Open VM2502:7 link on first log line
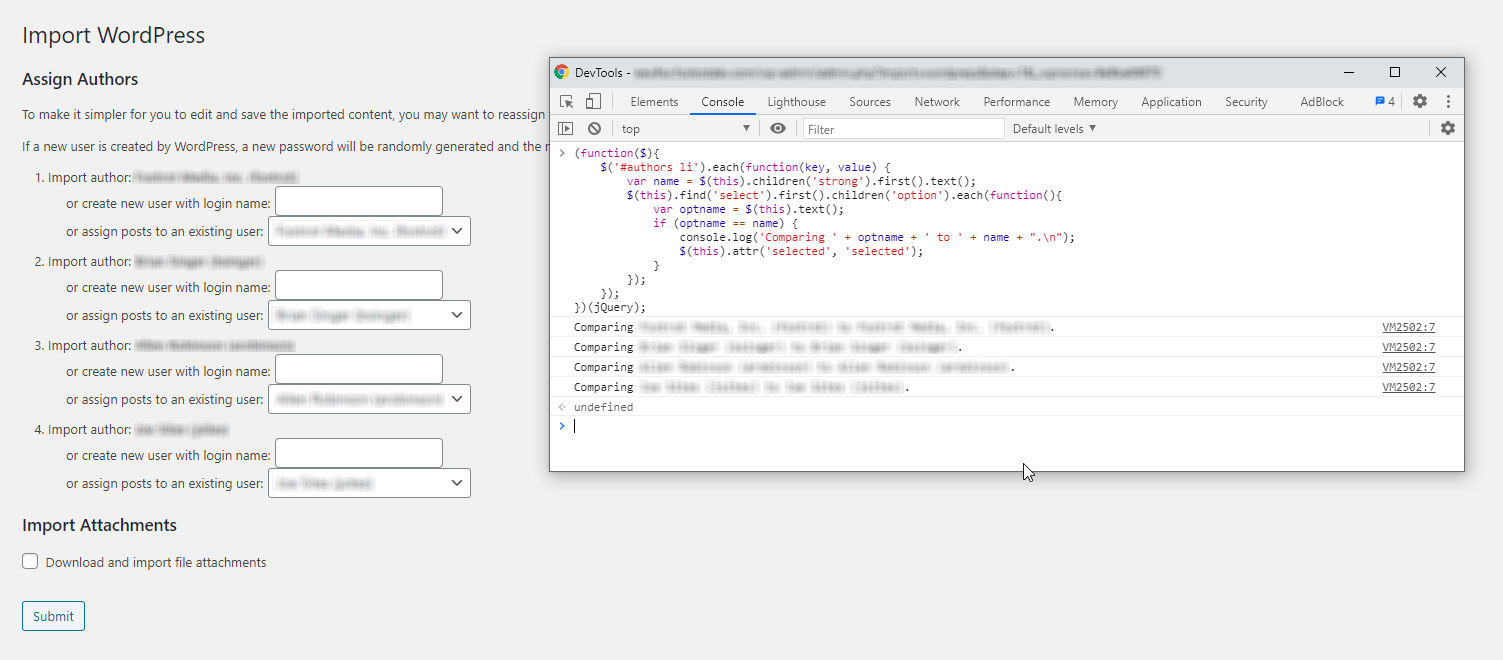 pyautogui.click(x=1408, y=327)
